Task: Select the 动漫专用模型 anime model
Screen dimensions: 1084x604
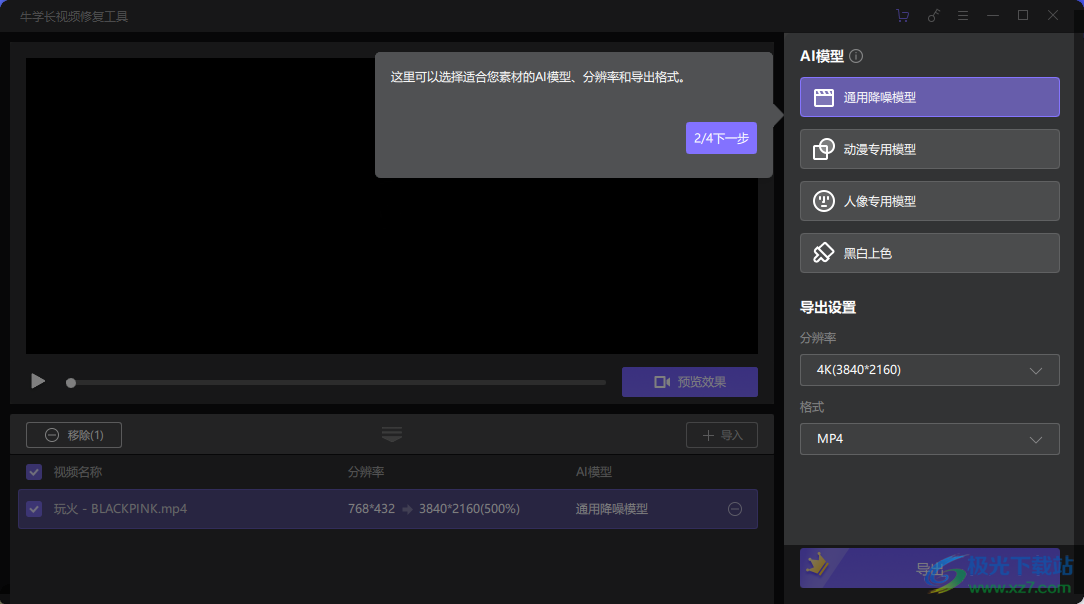Action: coord(929,149)
